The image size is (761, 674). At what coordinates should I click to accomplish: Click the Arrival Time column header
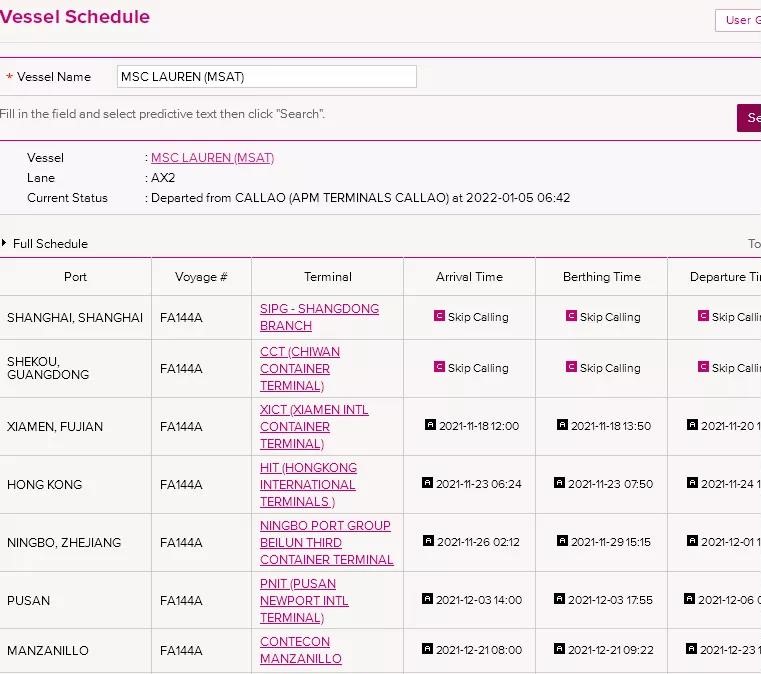[x=469, y=277]
